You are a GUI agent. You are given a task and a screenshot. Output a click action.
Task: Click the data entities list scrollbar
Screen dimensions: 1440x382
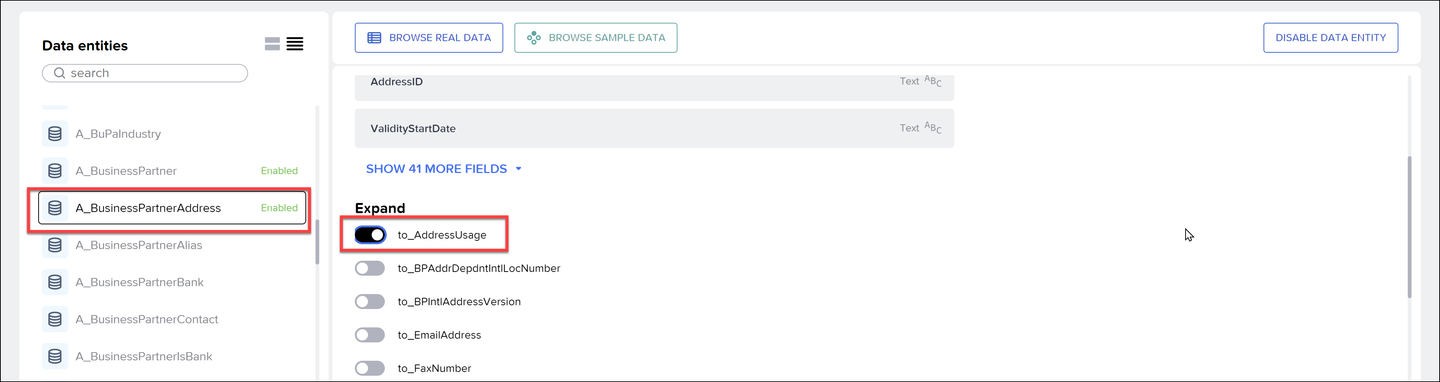pos(318,242)
